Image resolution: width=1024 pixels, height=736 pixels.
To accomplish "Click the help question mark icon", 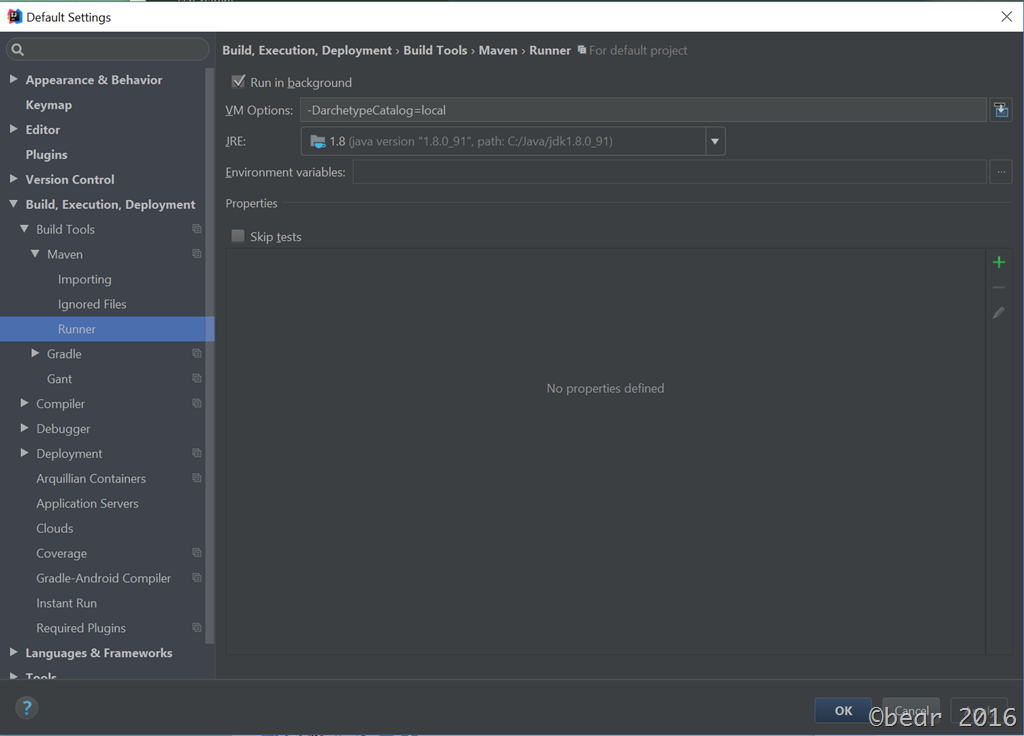I will [27, 708].
